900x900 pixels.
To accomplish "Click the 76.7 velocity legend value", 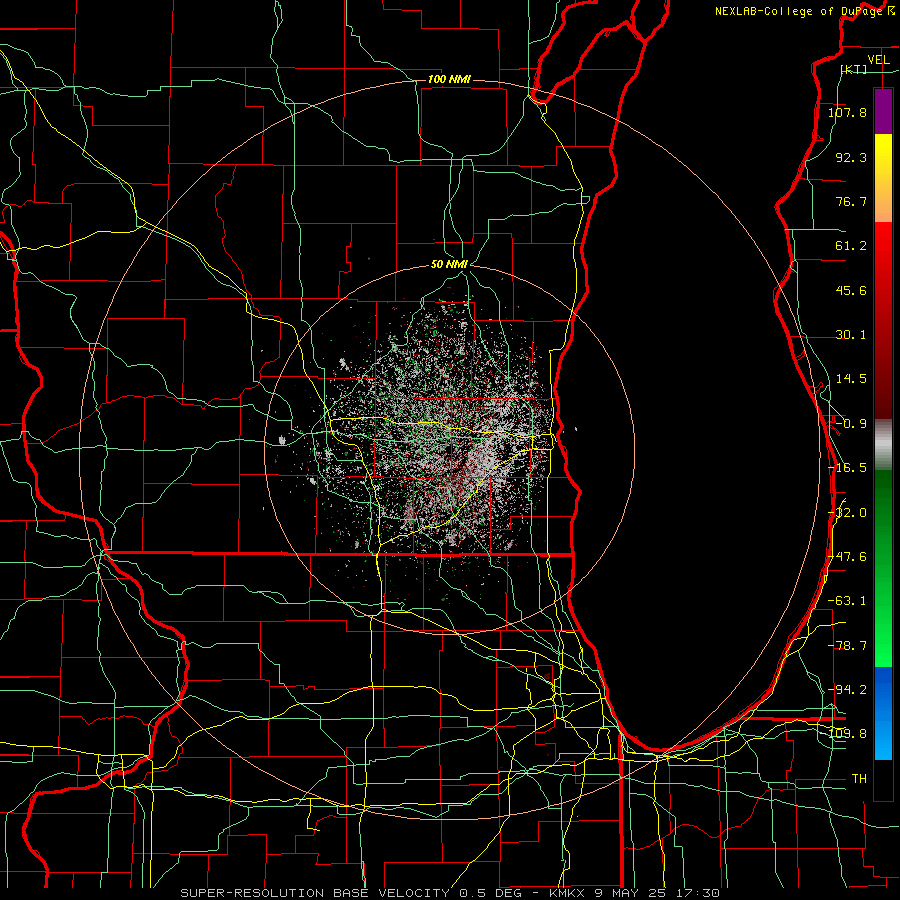I will 851,201.
